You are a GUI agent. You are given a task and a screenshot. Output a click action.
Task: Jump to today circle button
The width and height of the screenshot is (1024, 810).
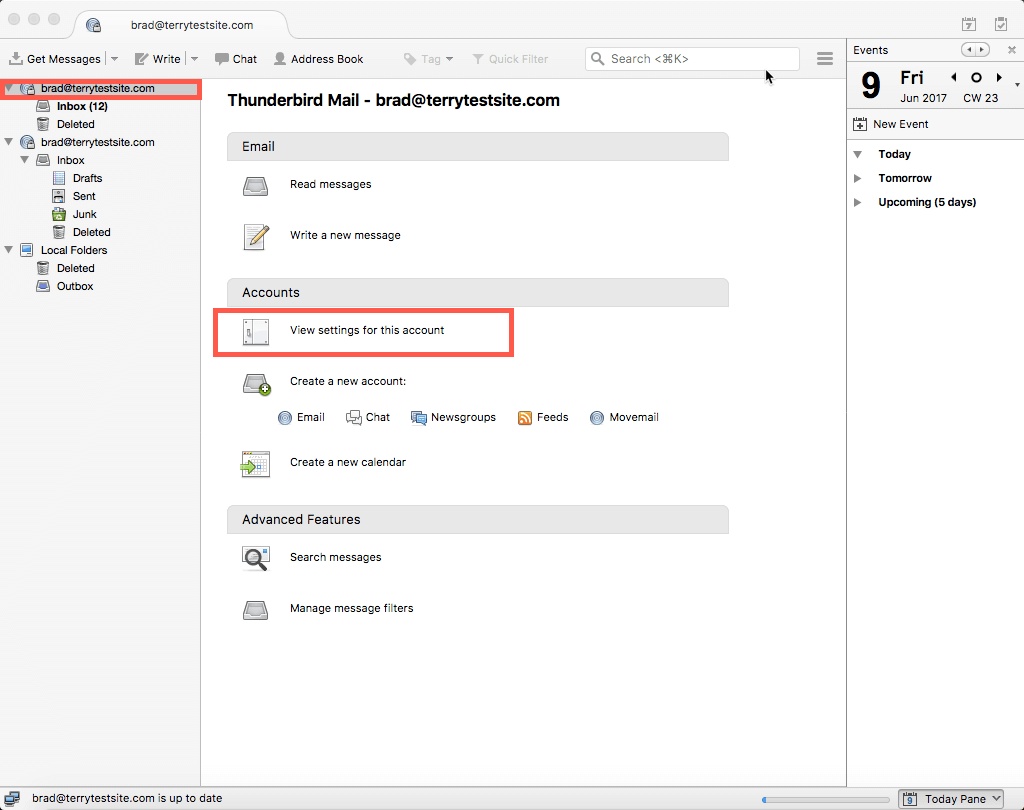coord(976,77)
